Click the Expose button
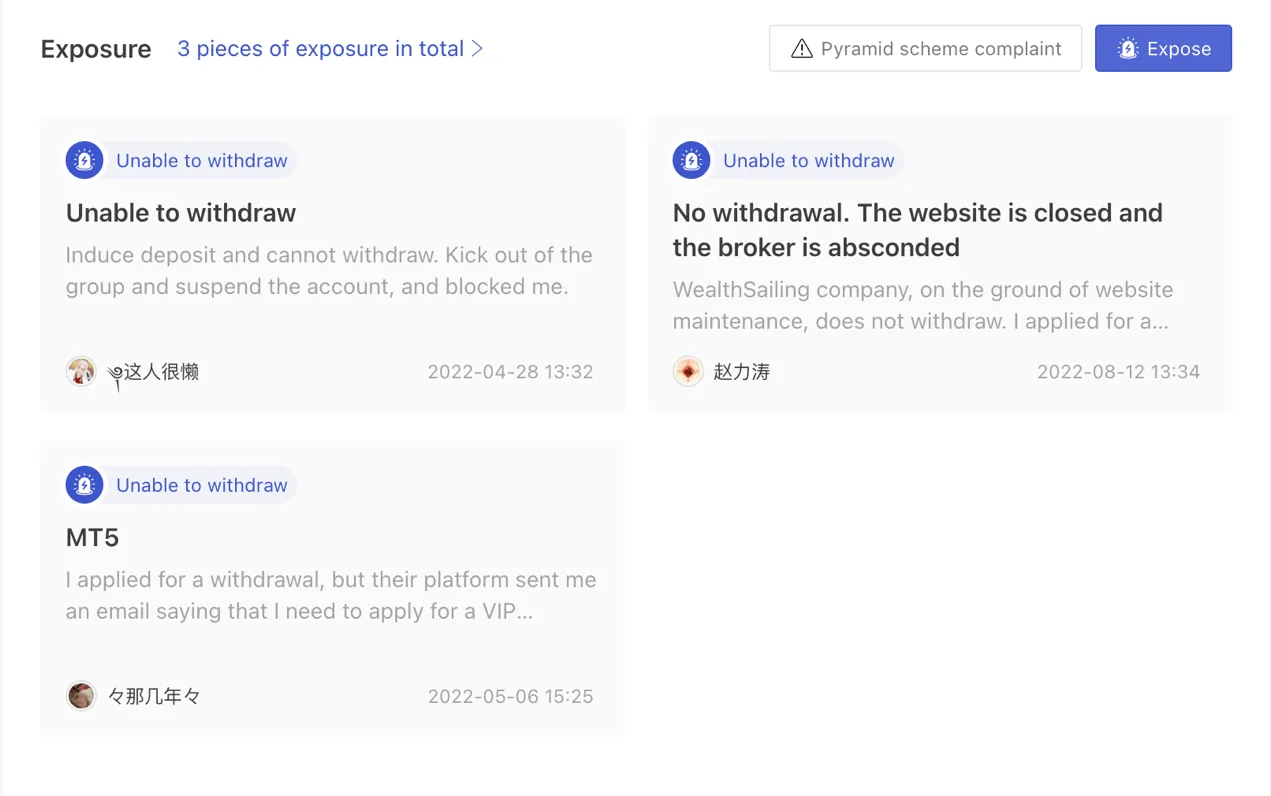This screenshot has height=796, width=1271. (x=1163, y=48)
